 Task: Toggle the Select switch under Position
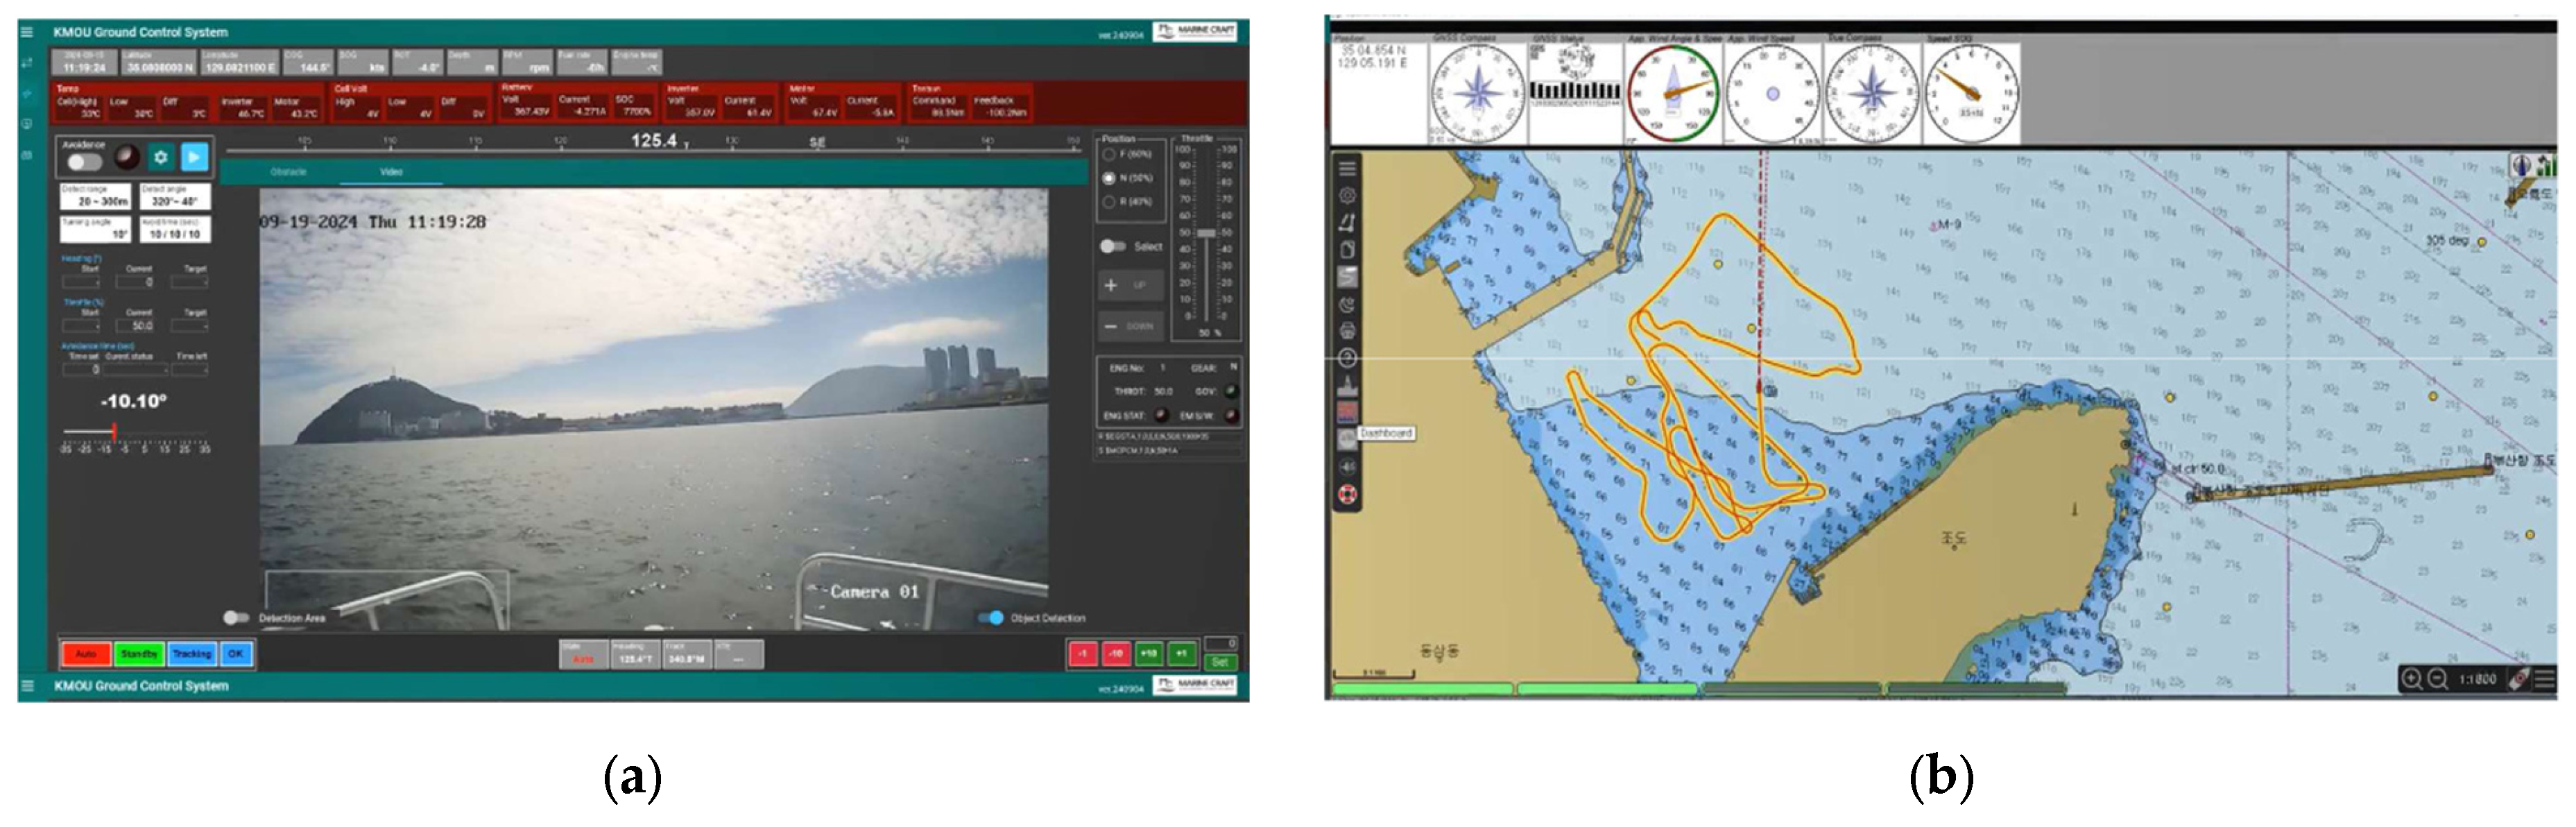(x=1112, y=246)
